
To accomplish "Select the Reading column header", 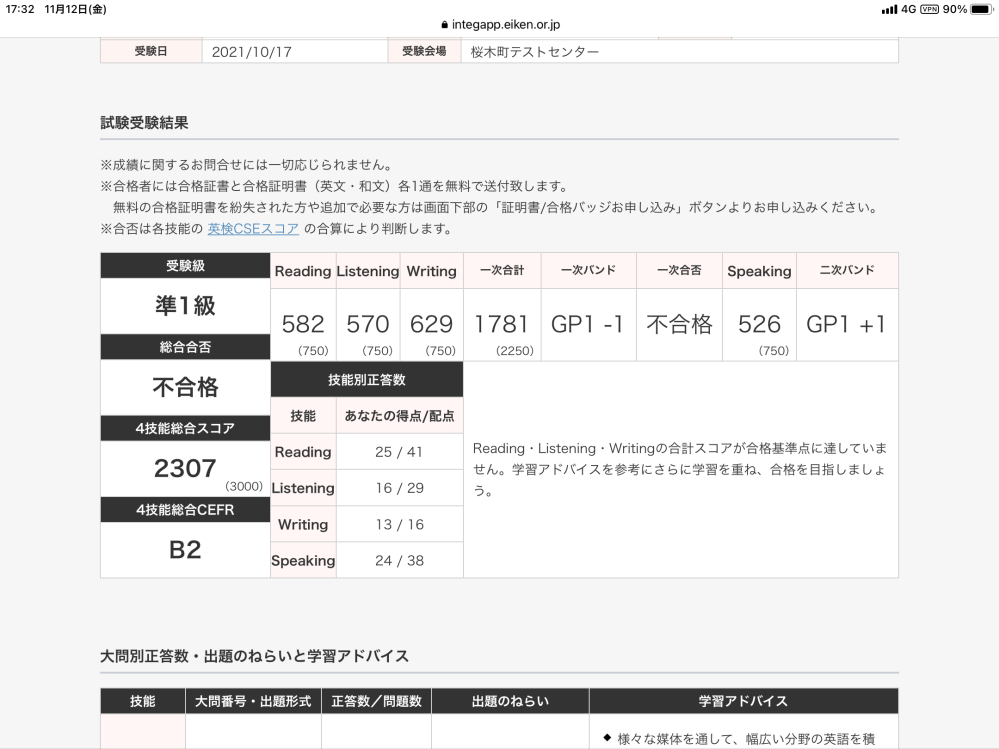I will [303, 270].
